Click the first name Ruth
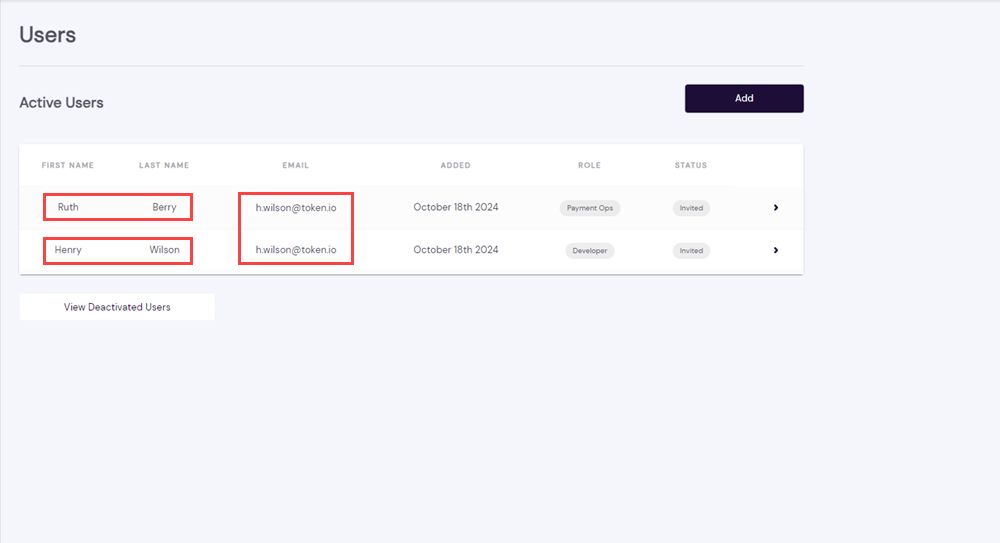 pos(68,207)
